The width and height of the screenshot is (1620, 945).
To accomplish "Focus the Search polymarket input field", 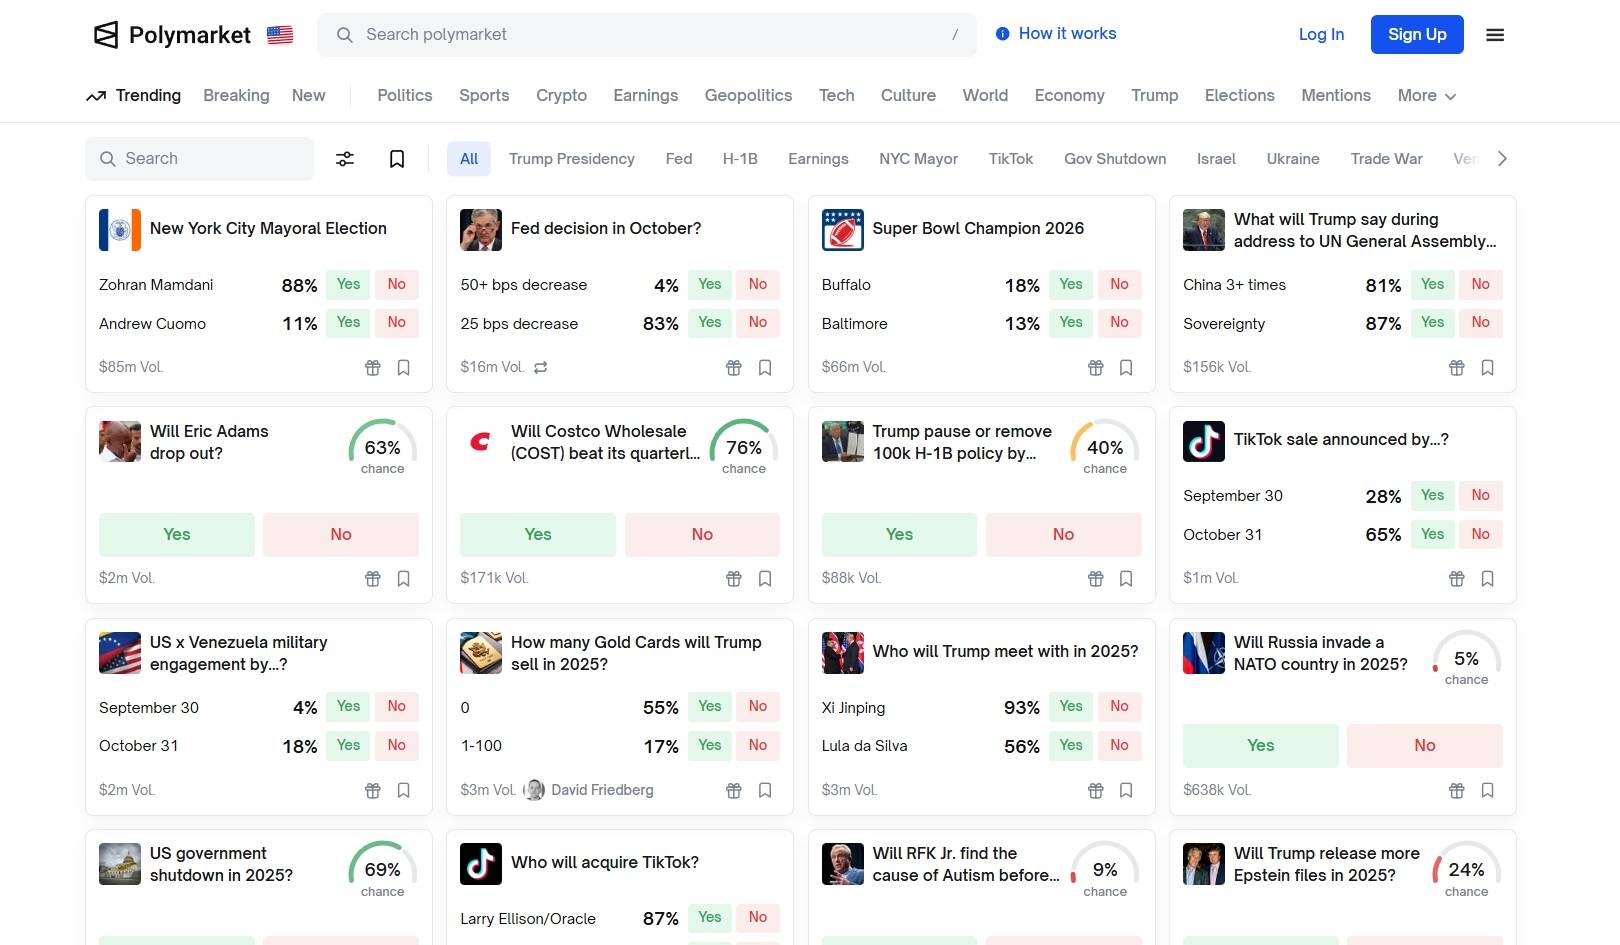I will pos(646,35).
